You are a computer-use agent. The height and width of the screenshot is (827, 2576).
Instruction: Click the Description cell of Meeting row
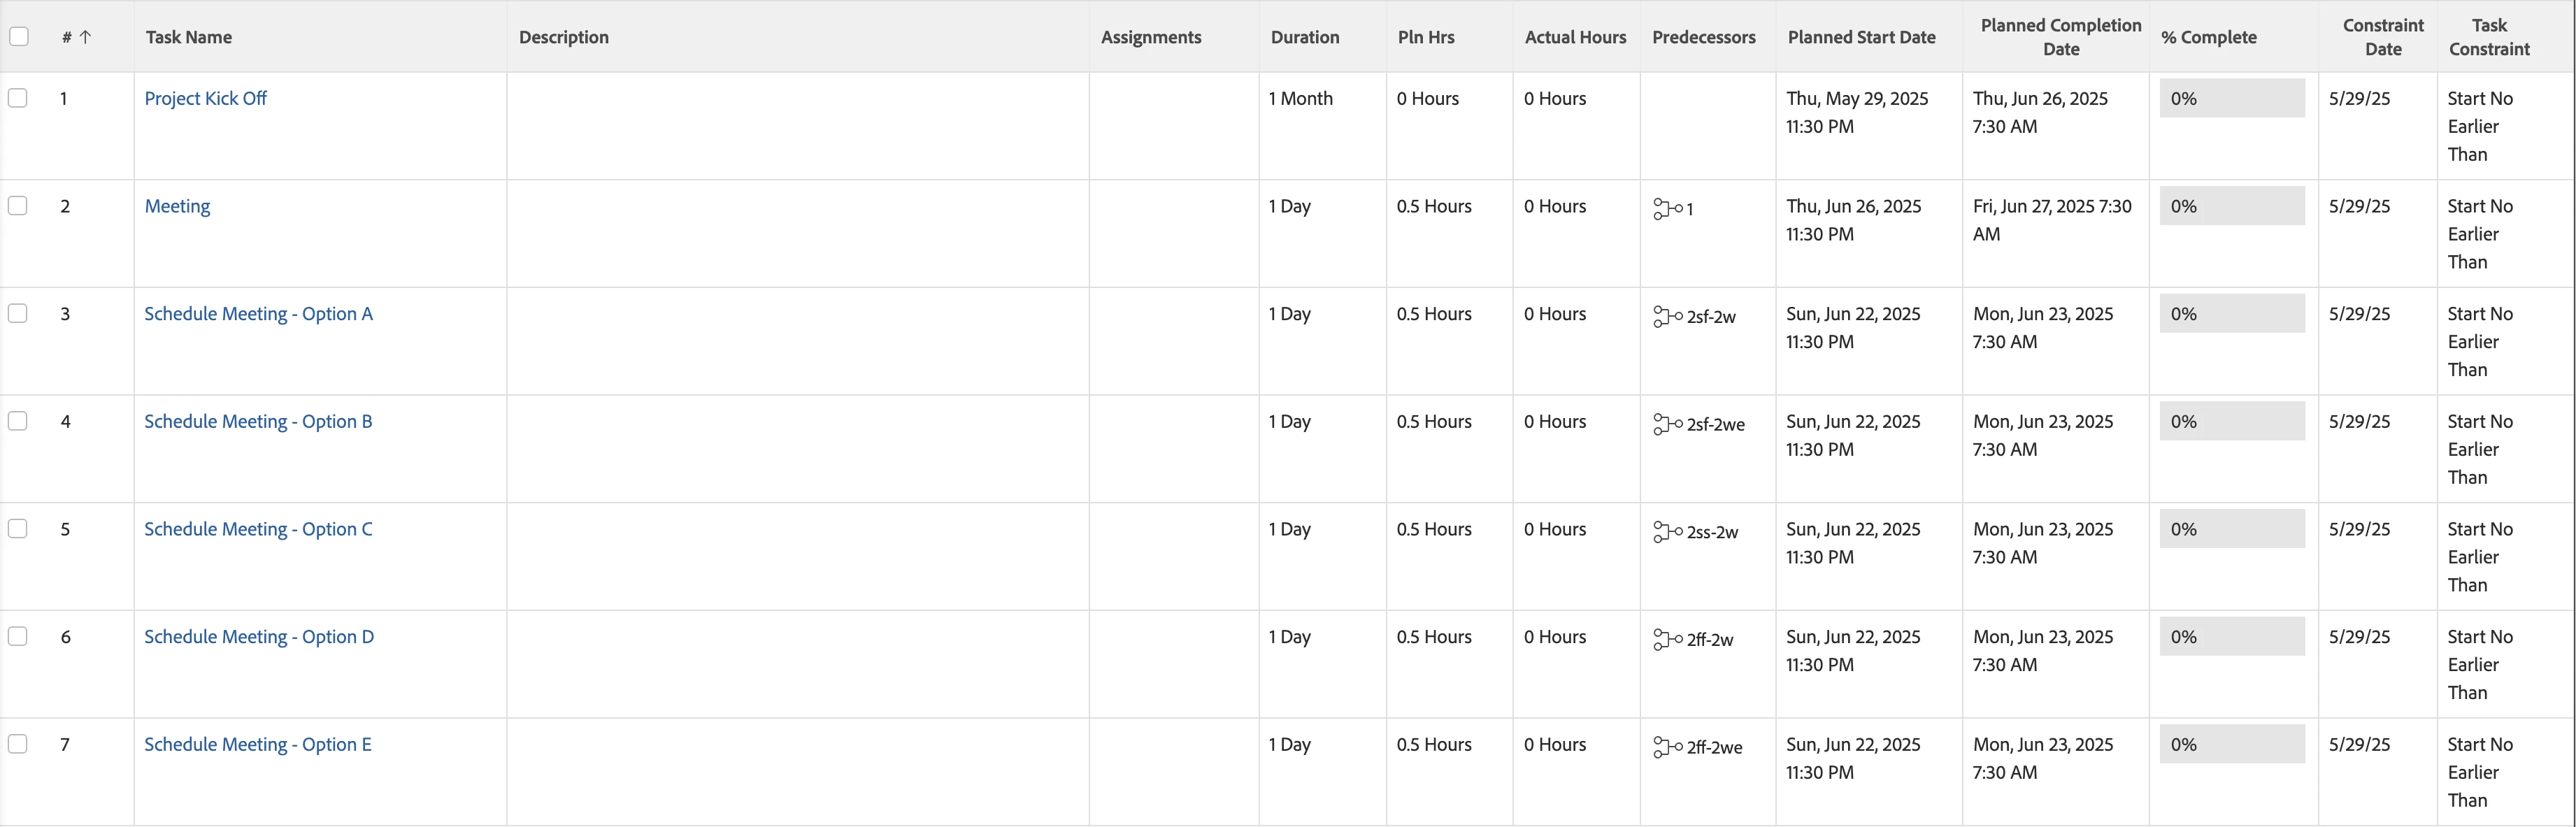pos(797,233)
